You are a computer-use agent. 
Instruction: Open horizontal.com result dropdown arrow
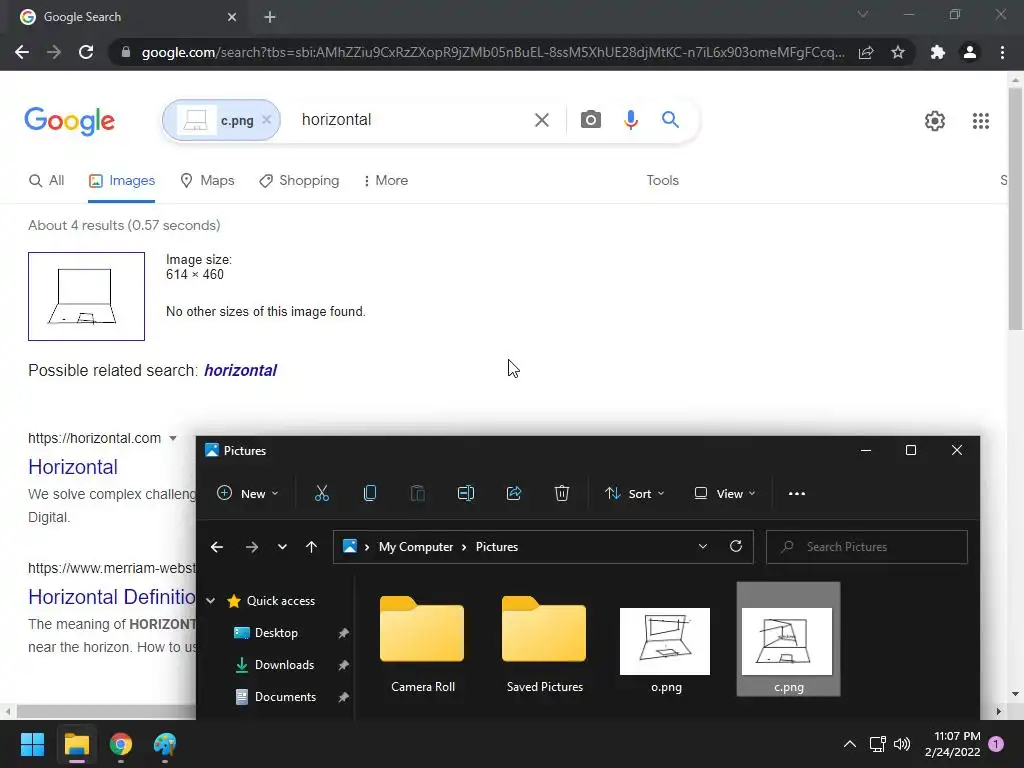pos(172,438)
